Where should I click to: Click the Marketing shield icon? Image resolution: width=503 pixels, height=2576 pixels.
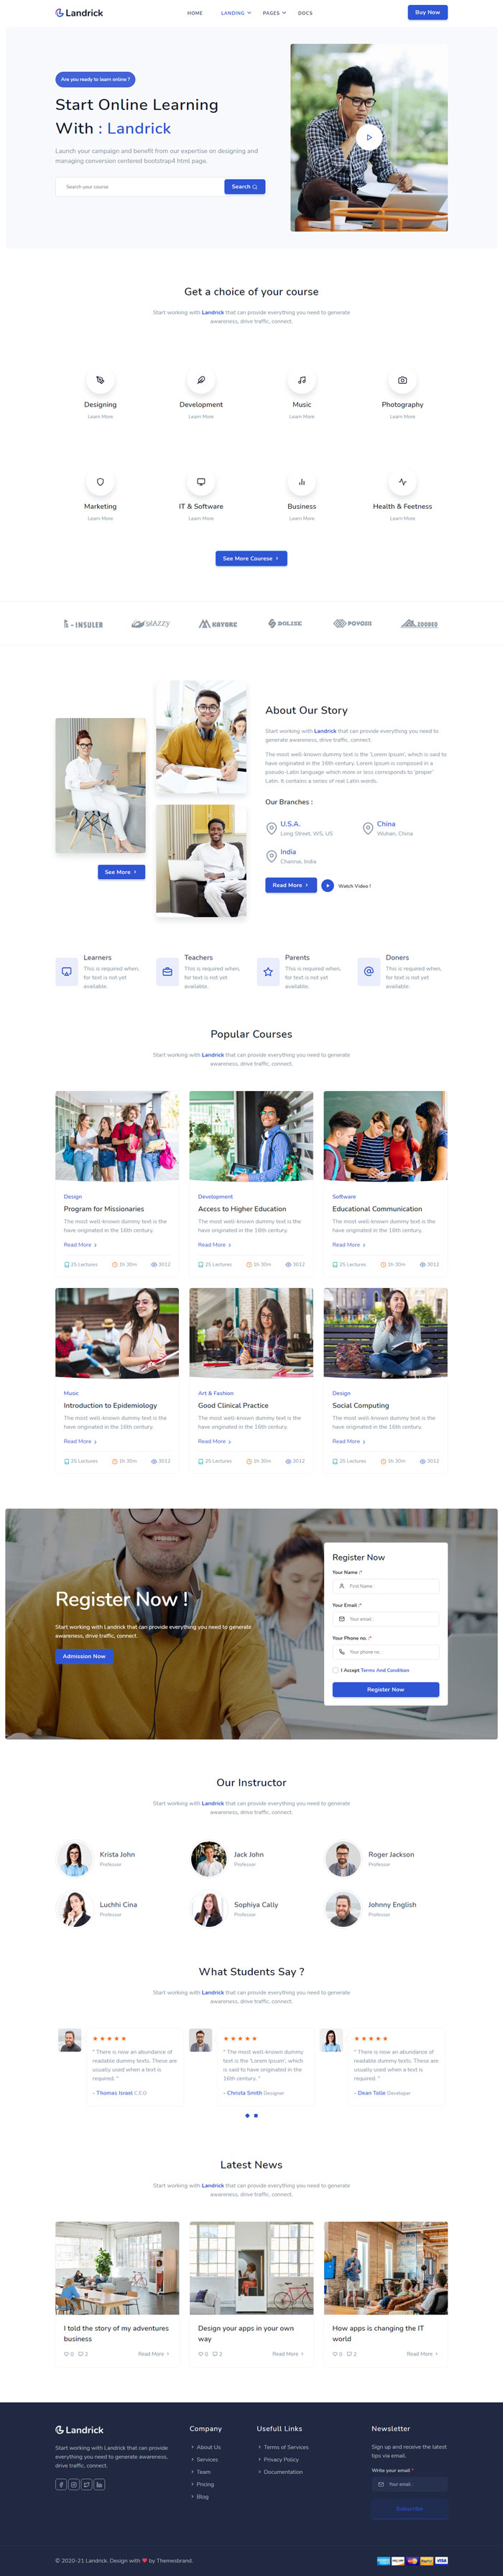coord(100,482)
